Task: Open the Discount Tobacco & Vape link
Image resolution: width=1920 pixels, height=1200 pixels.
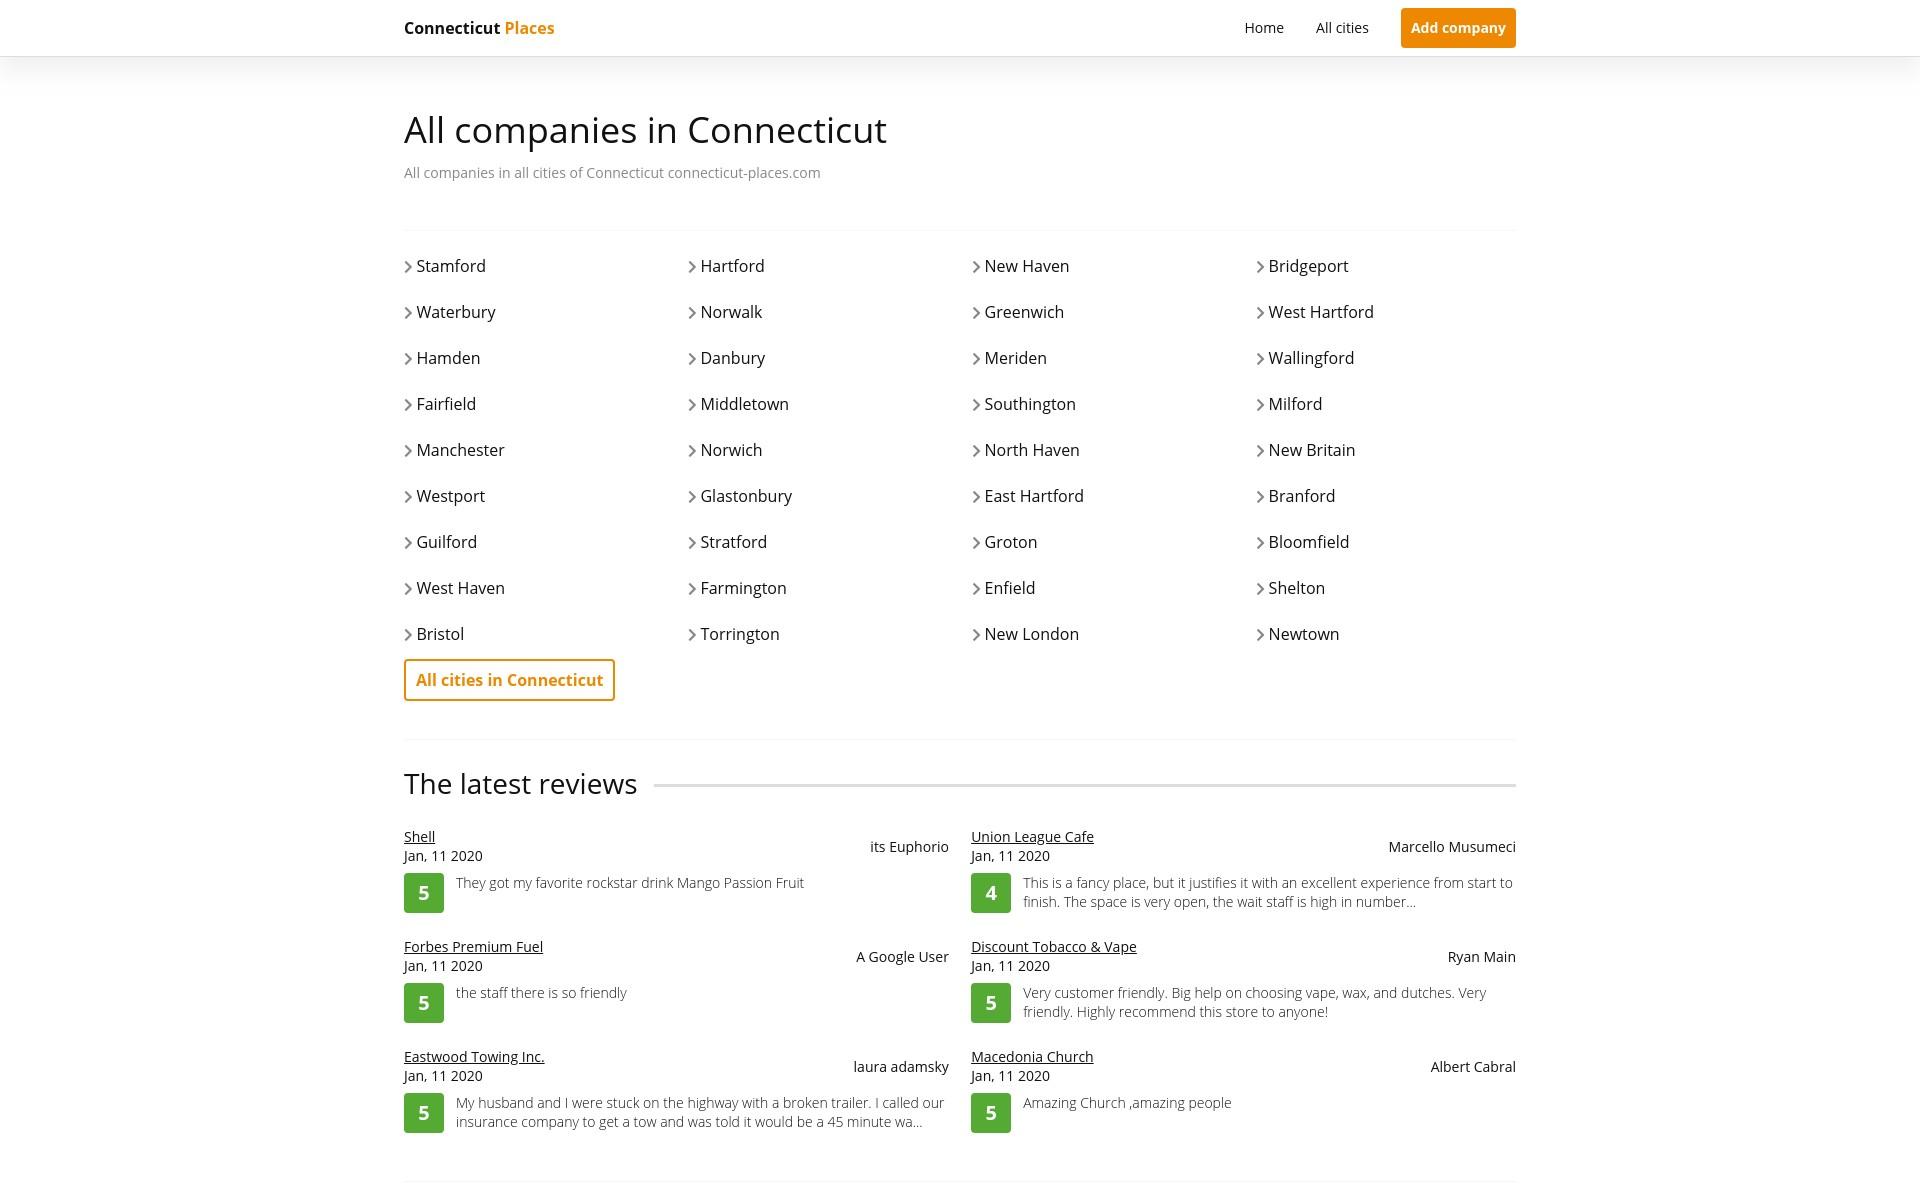Action: (x=1053, y=947)
